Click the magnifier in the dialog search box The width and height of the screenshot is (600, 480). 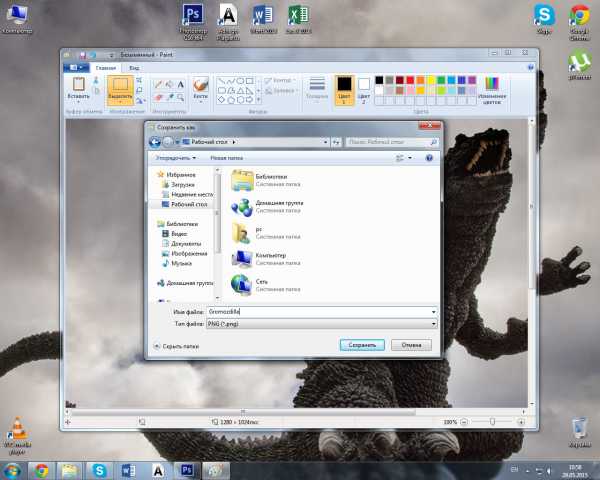click(x=433, y=142)
